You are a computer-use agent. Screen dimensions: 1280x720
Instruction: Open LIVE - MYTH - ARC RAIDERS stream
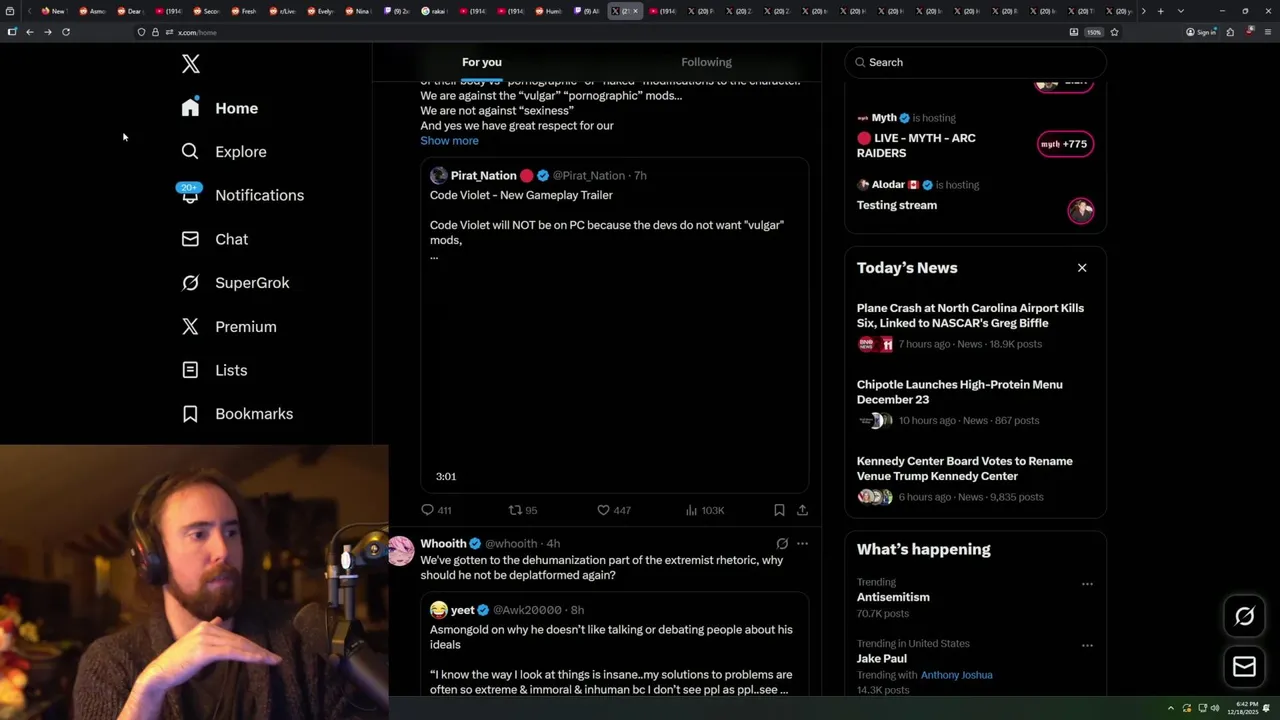click(x=916, y=146)
